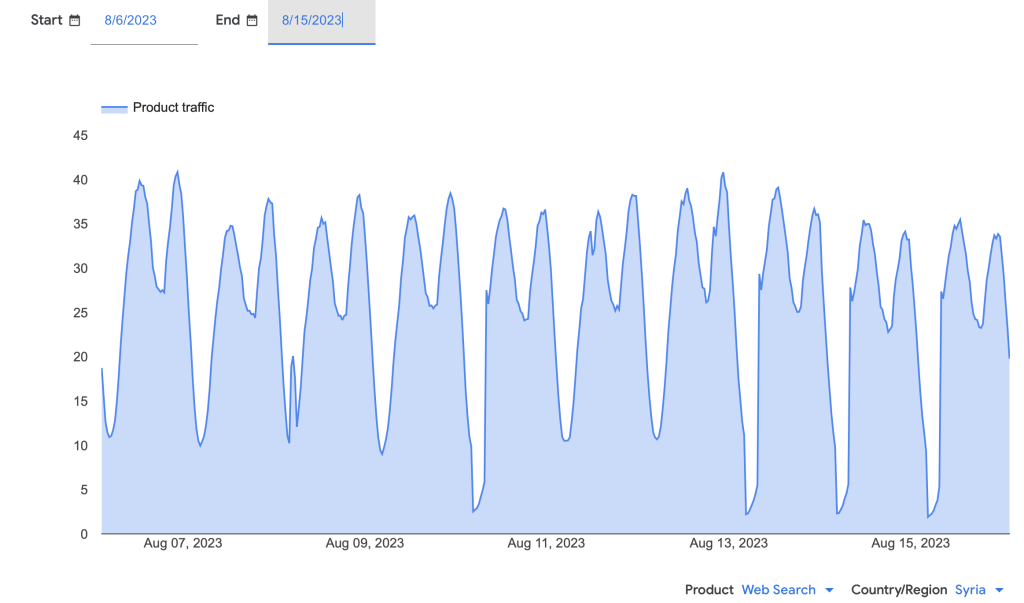The height and width of the screenshot is (603, 1024).
Task: Click the Start label text
Action: 46,20
